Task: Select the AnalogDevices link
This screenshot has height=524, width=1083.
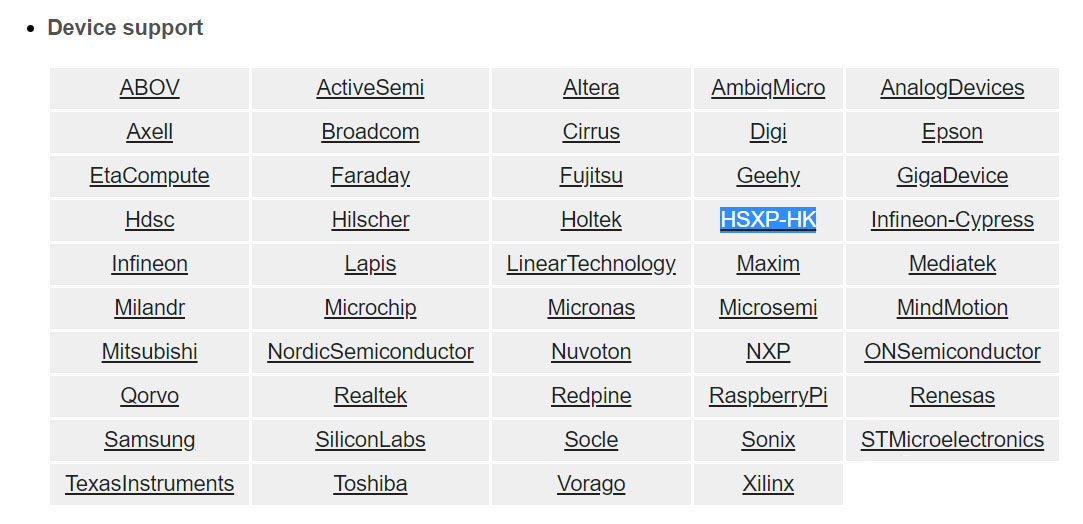Action: 952,88
